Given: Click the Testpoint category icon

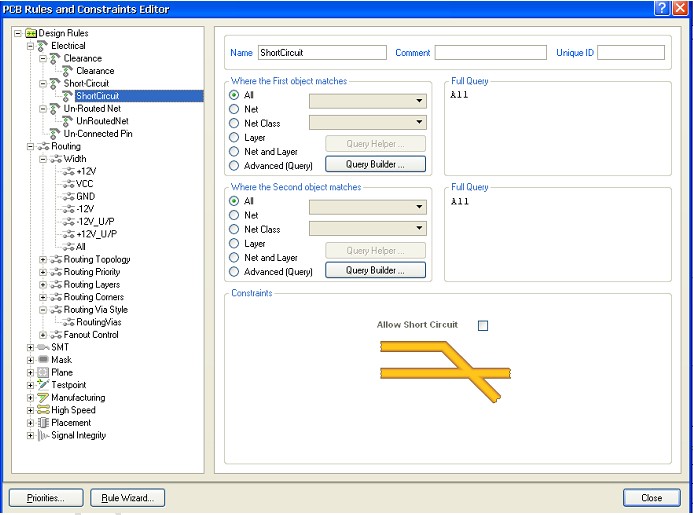Looking at the screenshot, I should pos(43,385).
